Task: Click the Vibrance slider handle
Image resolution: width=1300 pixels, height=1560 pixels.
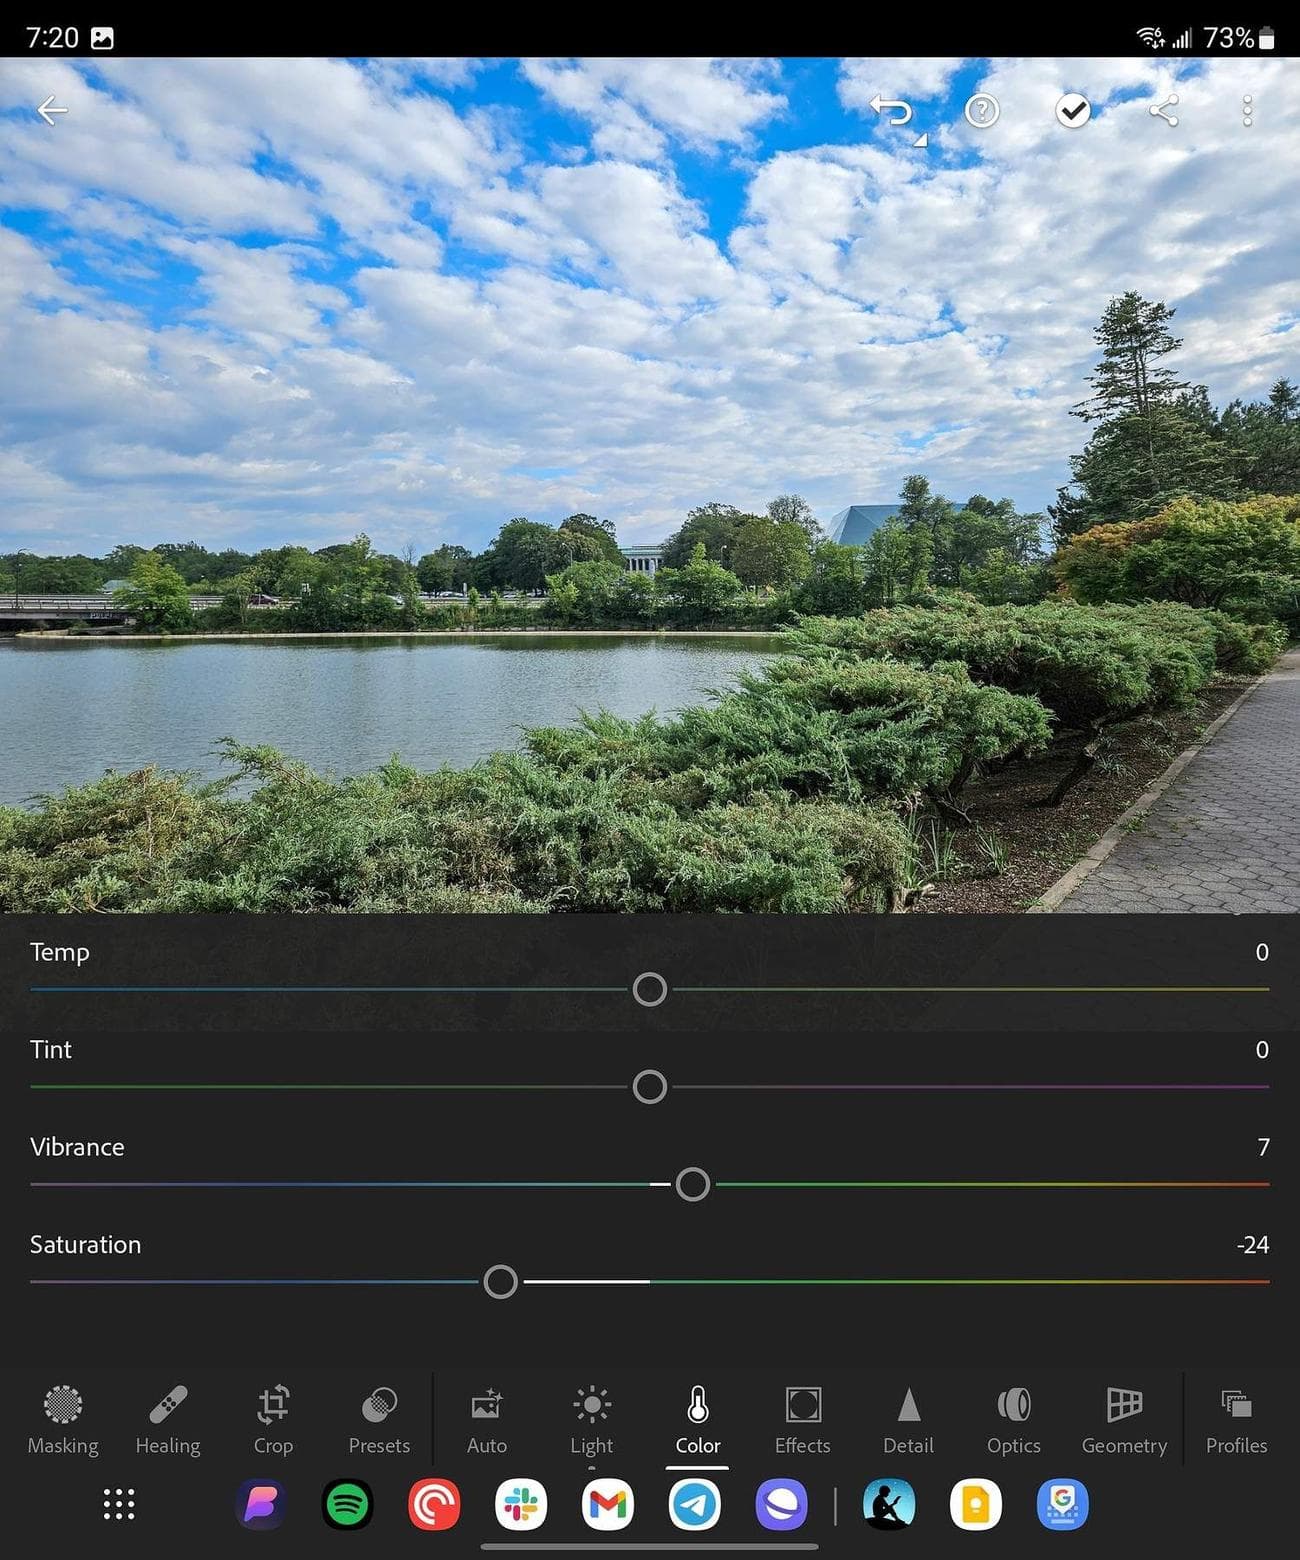Action: coord(692,1184)
